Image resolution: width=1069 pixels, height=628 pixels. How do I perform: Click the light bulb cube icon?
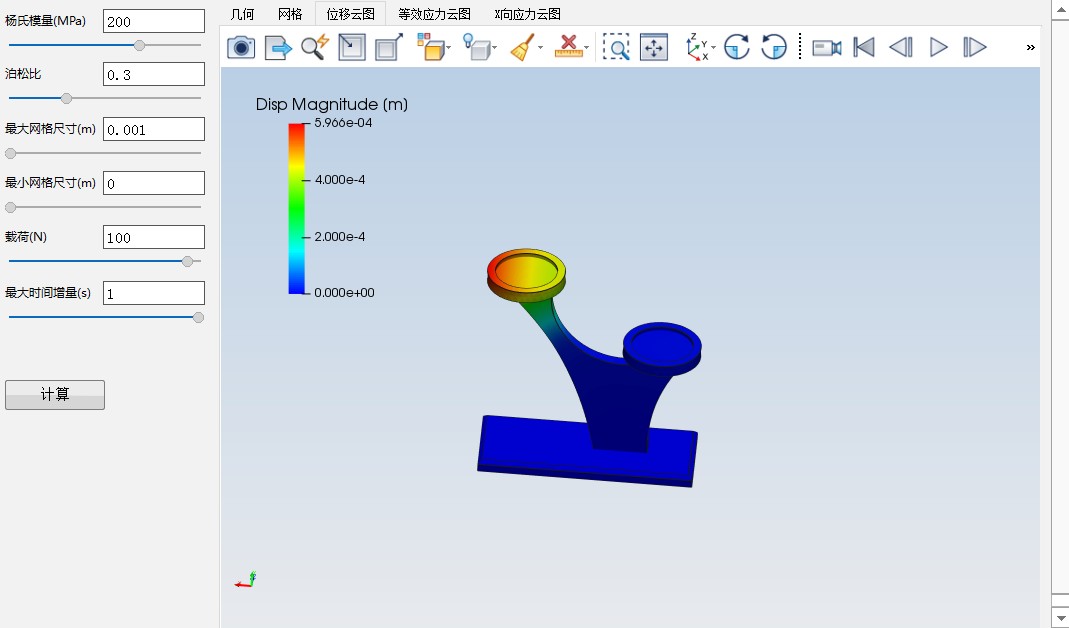[477, 47]
